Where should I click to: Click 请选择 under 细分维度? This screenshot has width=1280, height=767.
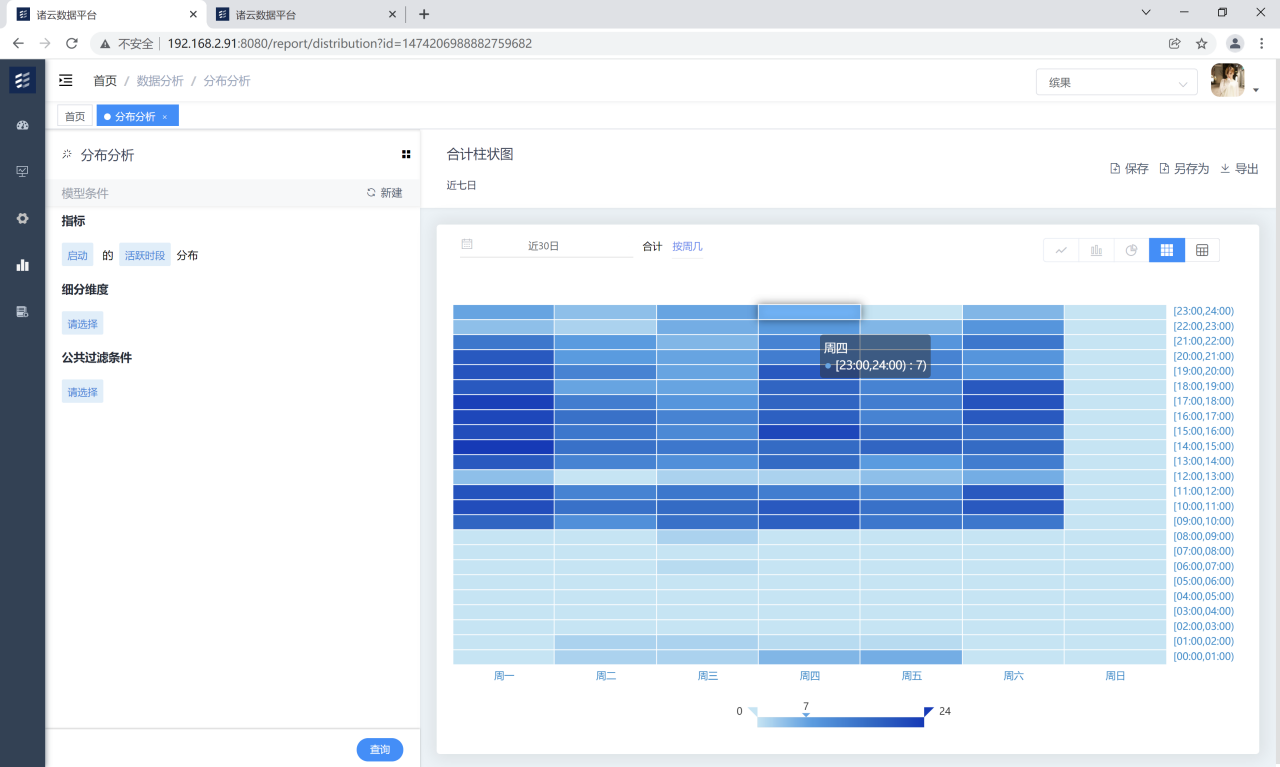(x=83, y=323)
